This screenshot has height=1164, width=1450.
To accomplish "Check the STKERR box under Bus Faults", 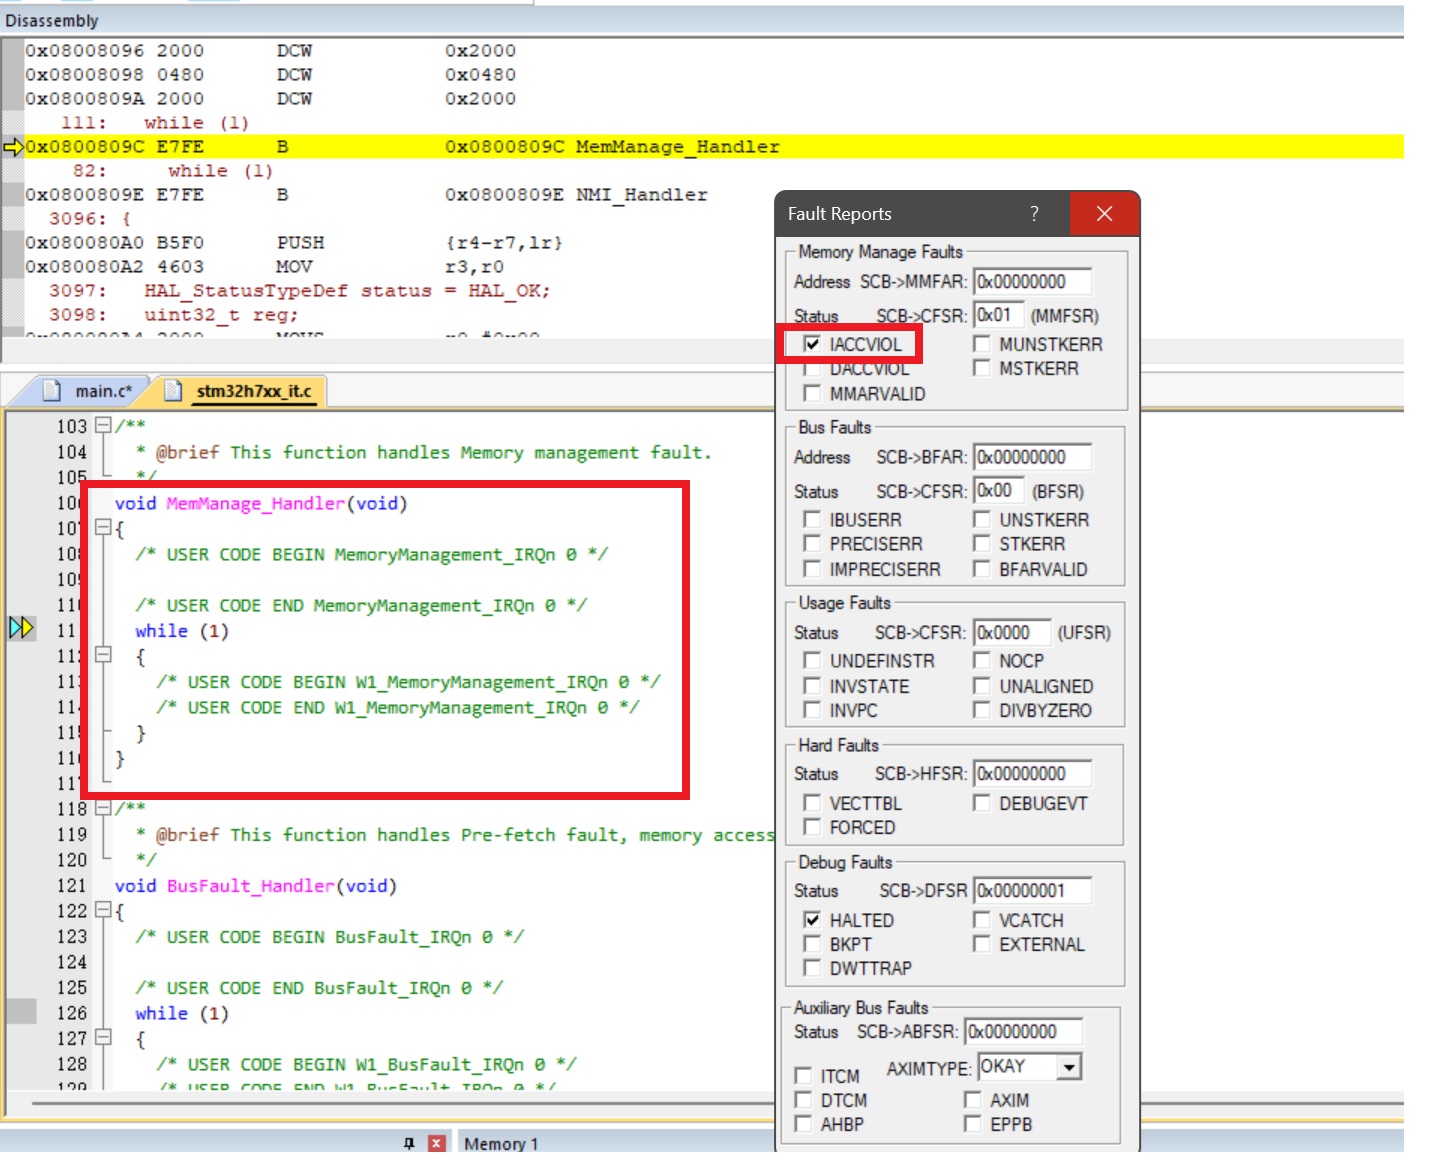I will point(982,544).
